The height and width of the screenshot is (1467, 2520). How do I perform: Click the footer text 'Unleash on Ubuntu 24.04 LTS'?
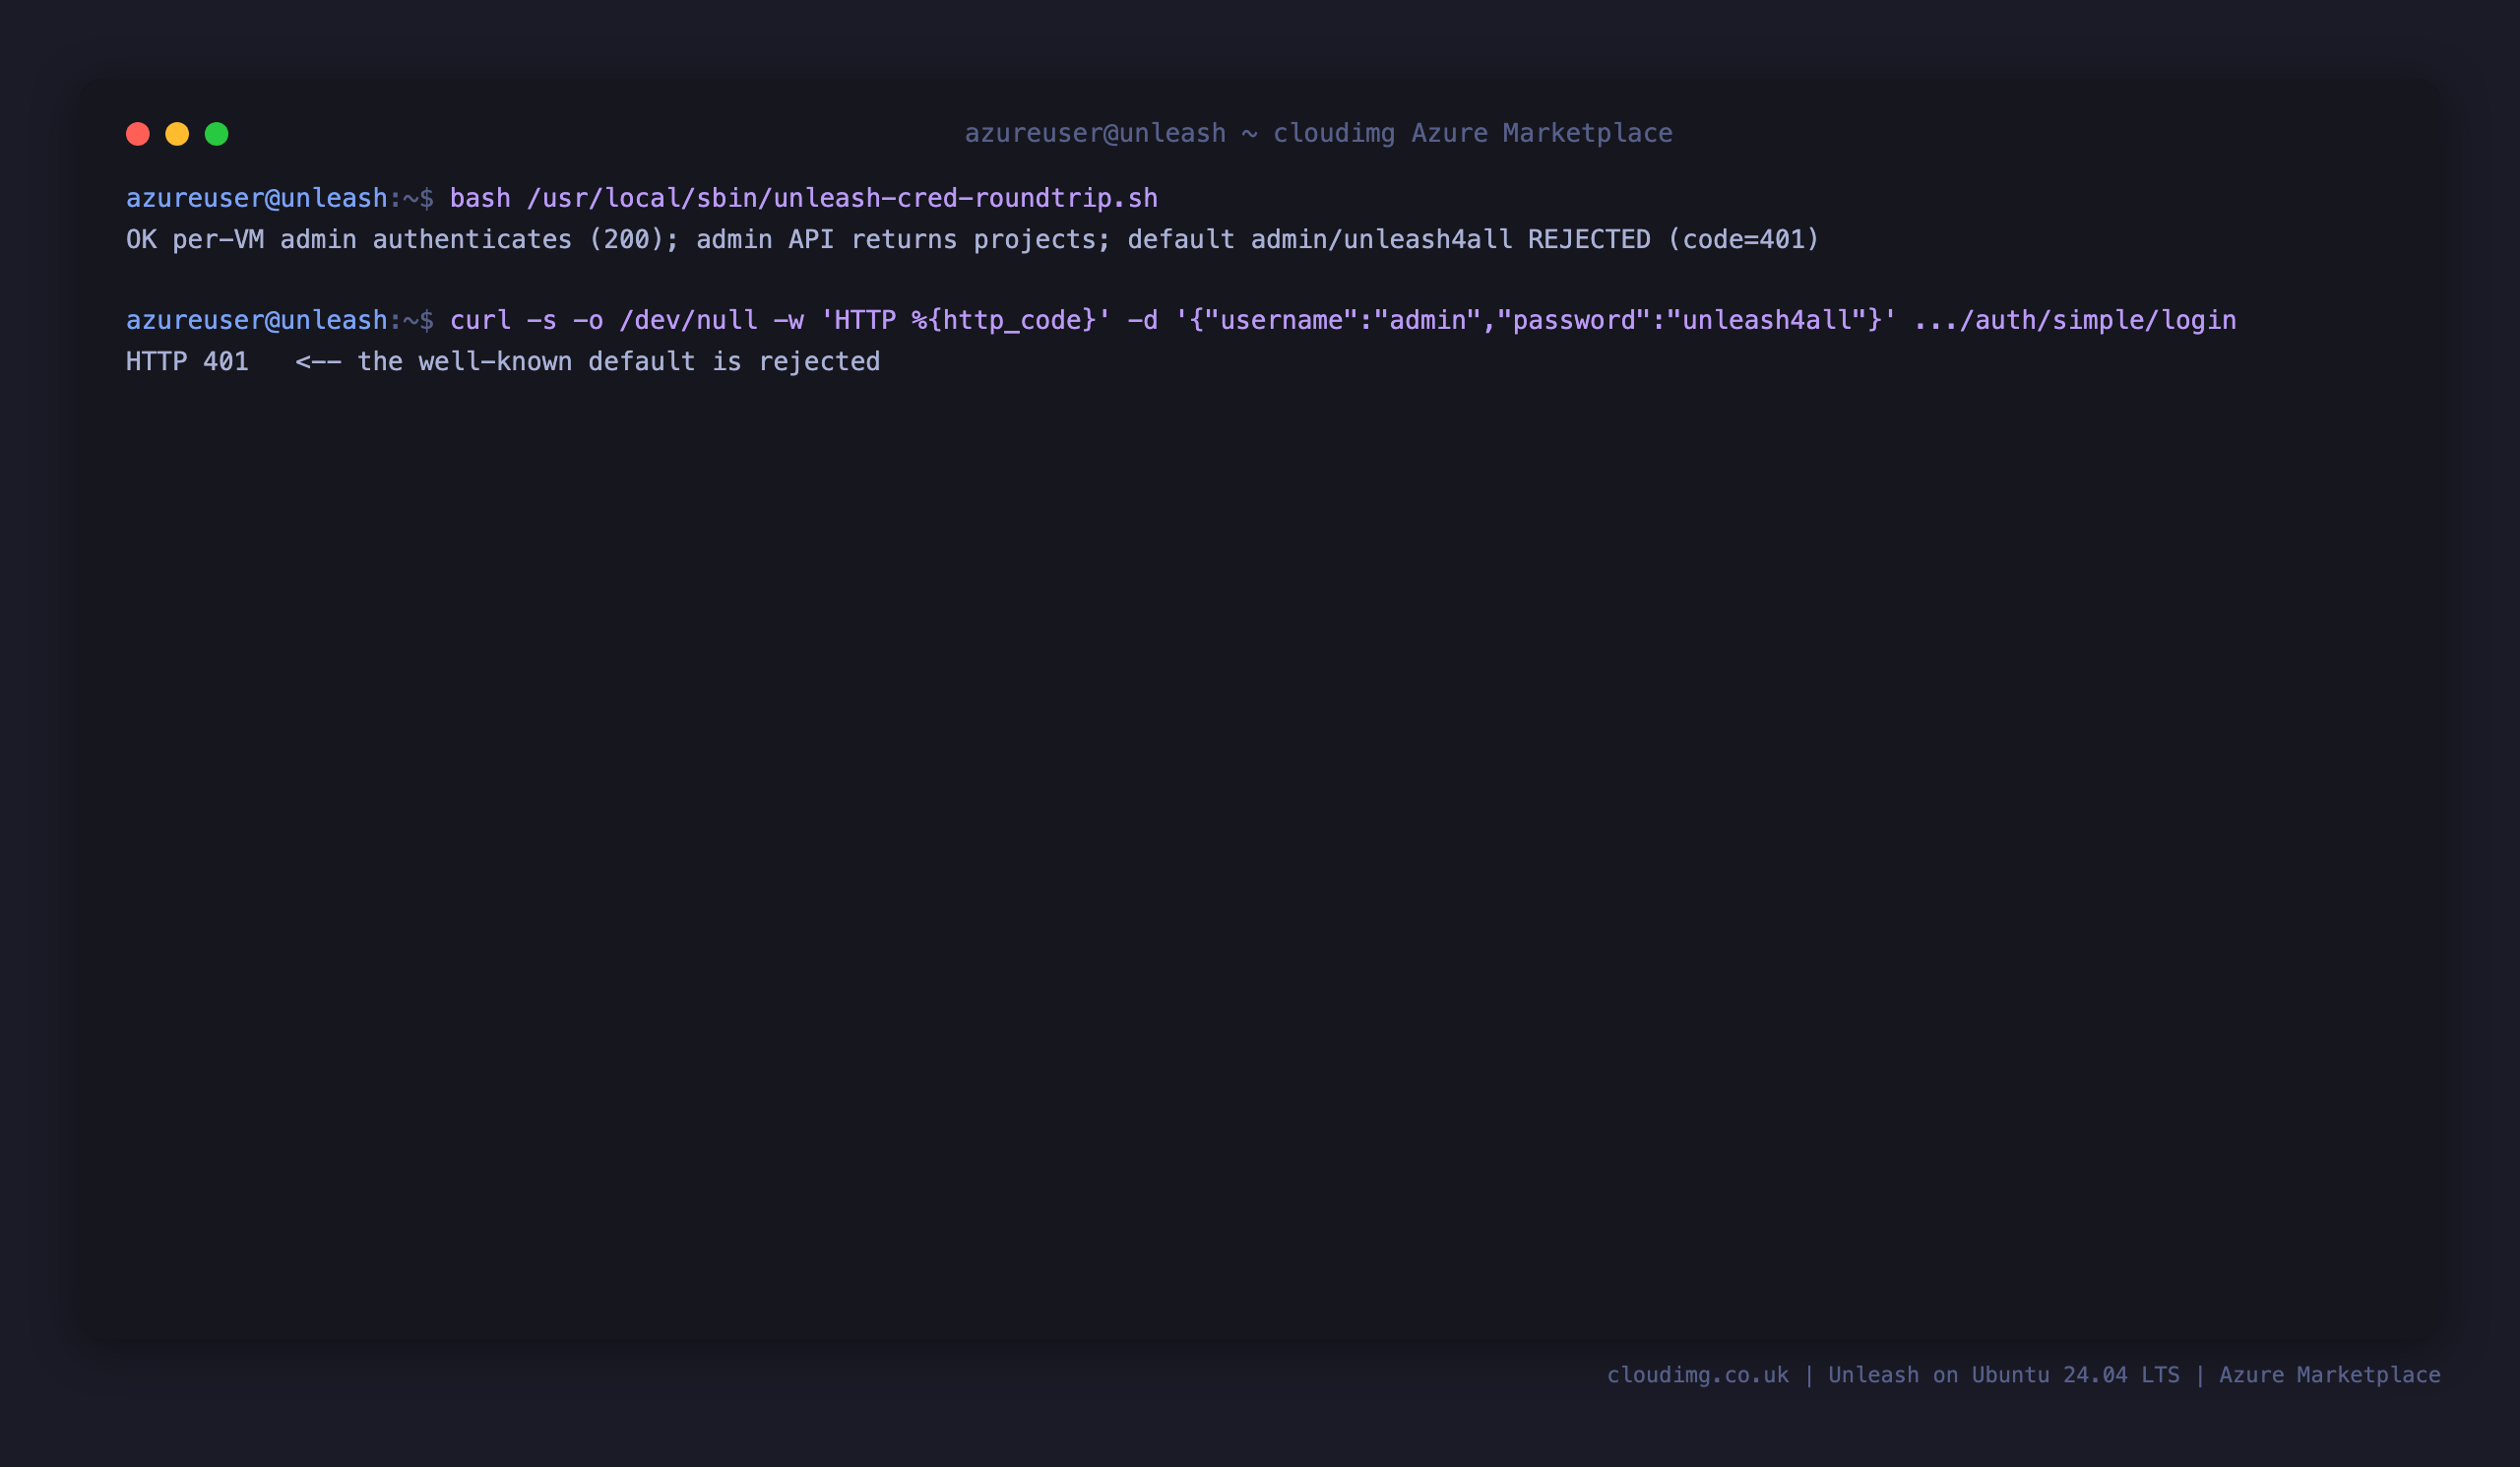[2004, 1375]
